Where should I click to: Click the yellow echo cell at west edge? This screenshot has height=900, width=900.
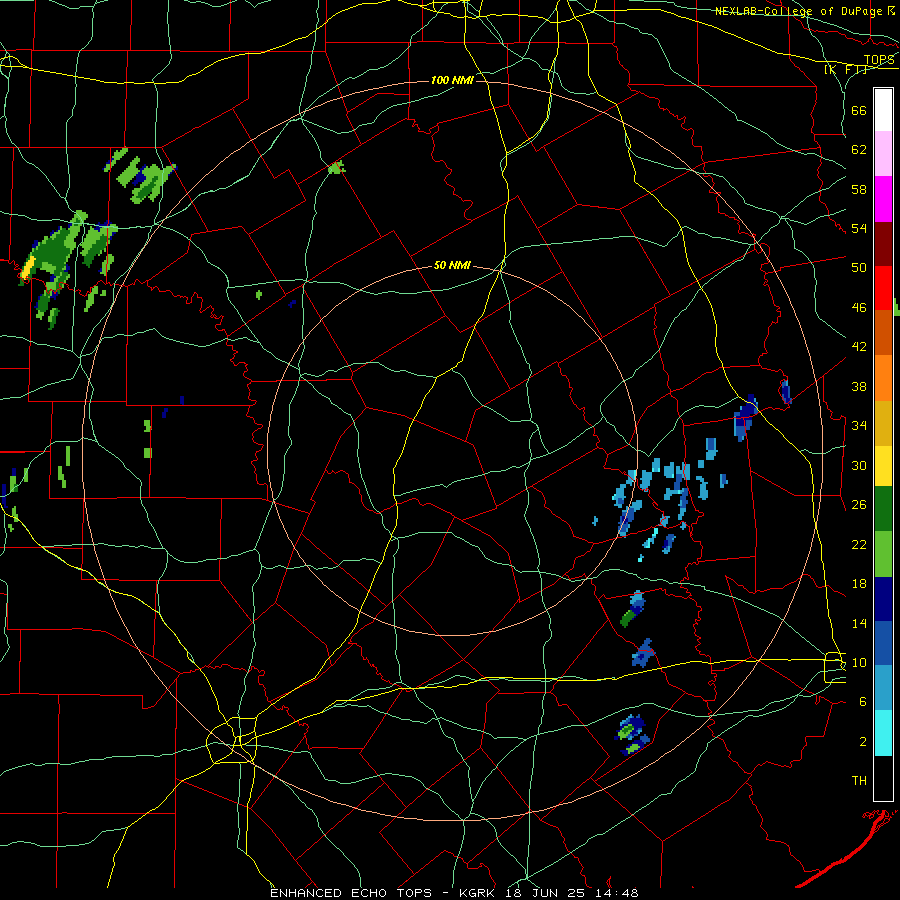point(26,269)
